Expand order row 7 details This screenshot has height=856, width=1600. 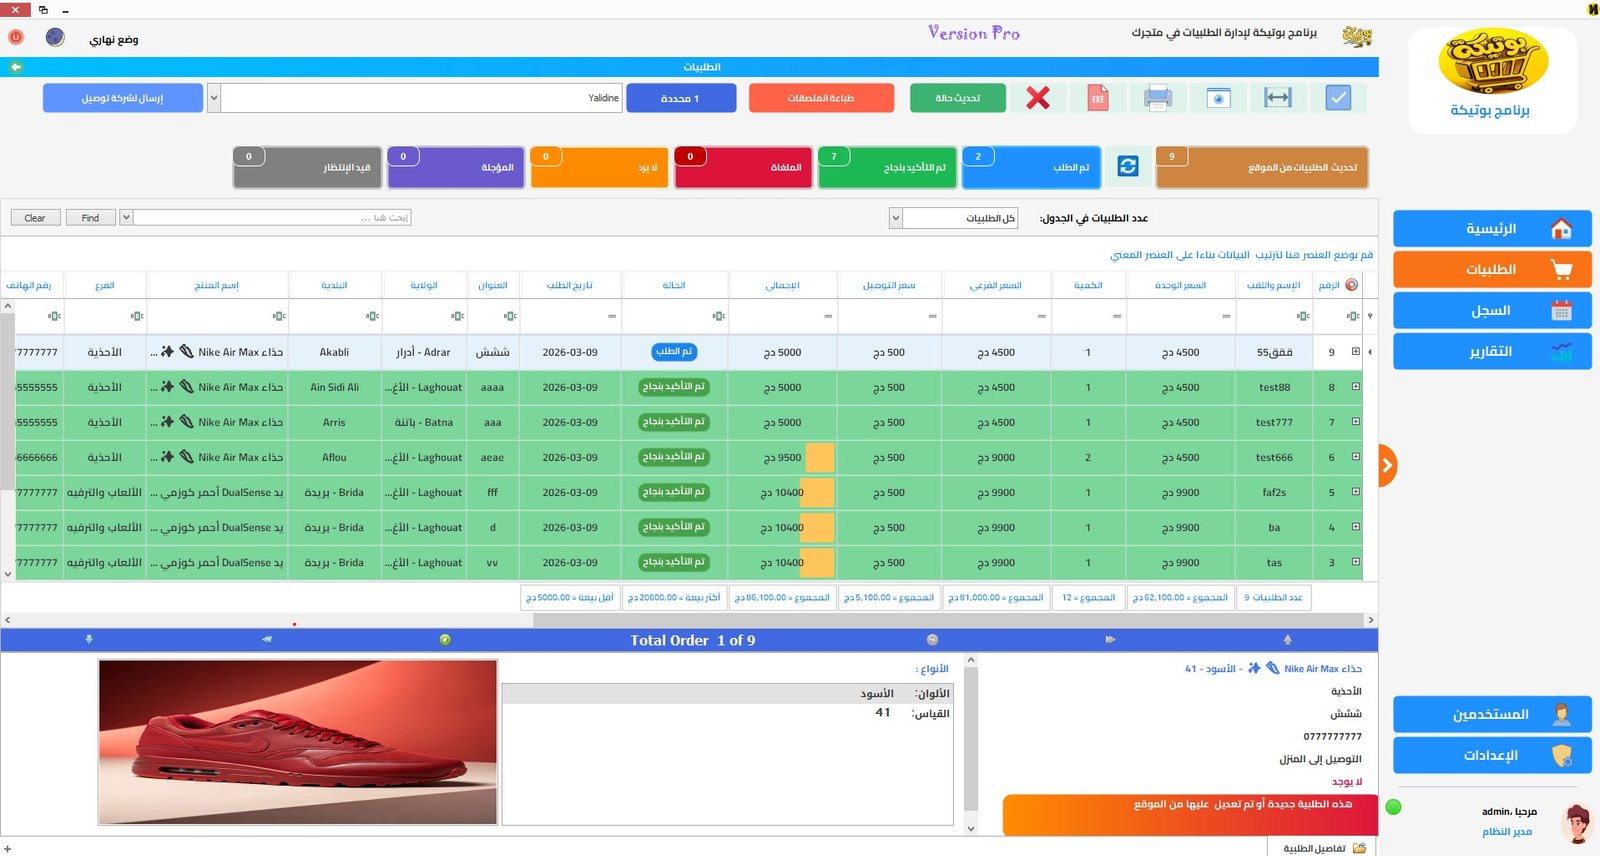click(x=1356, y=422)
